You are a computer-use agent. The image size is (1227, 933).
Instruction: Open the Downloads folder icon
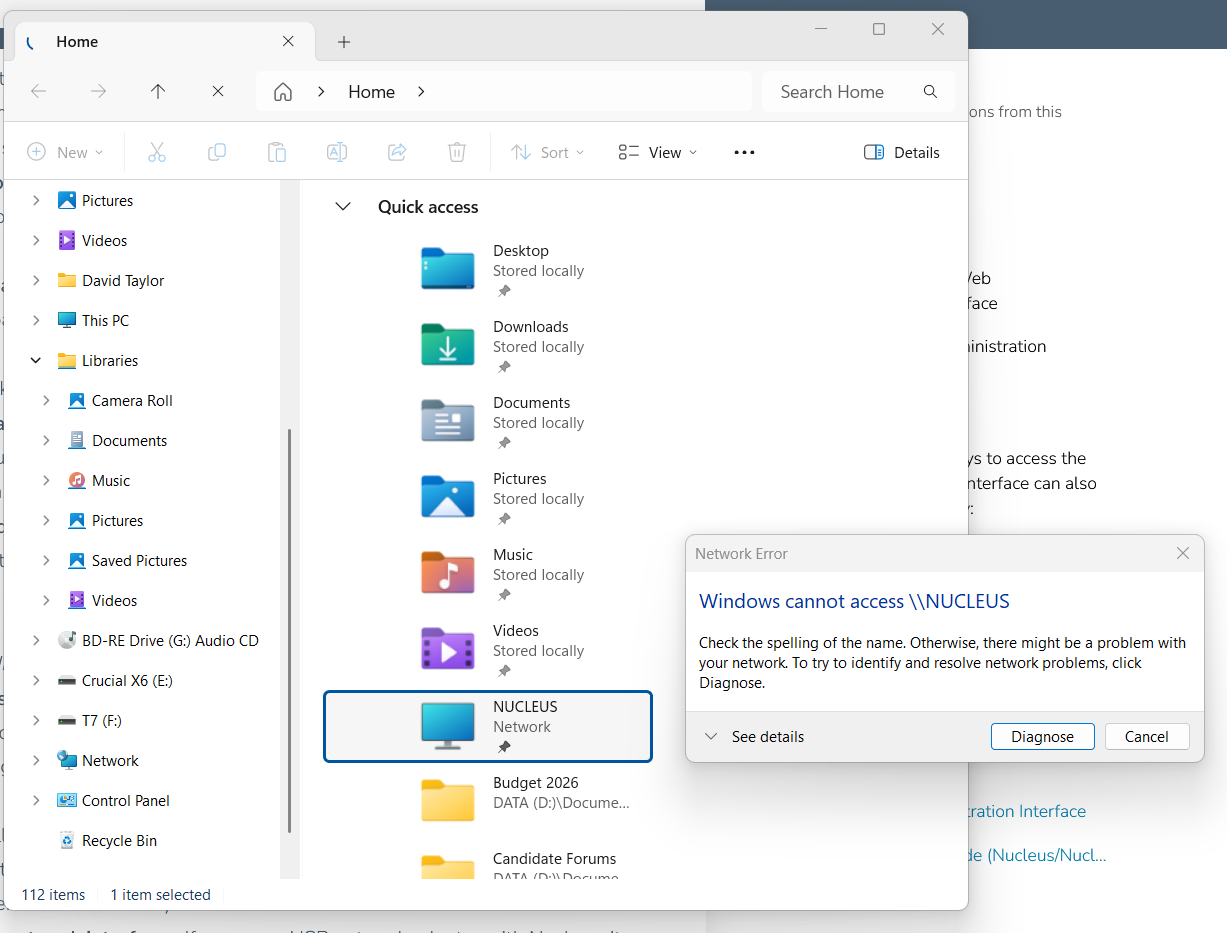(447, 345)
